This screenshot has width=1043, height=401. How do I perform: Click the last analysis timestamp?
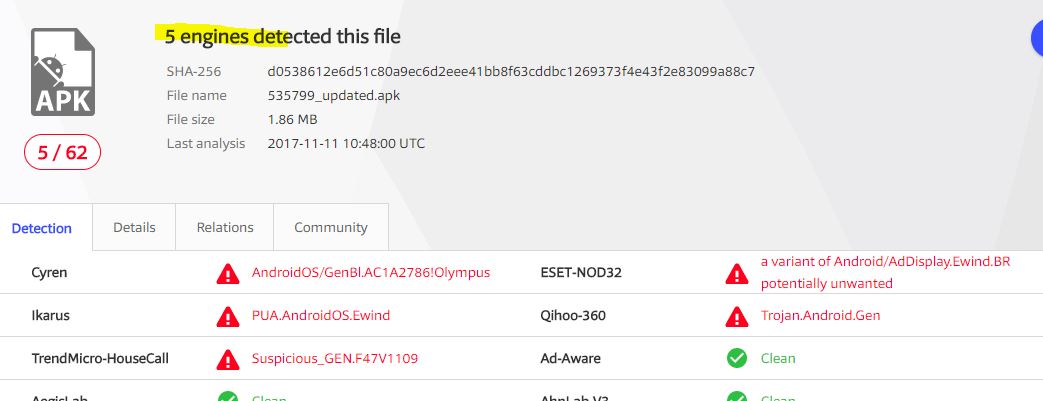(x=346, y=143)
